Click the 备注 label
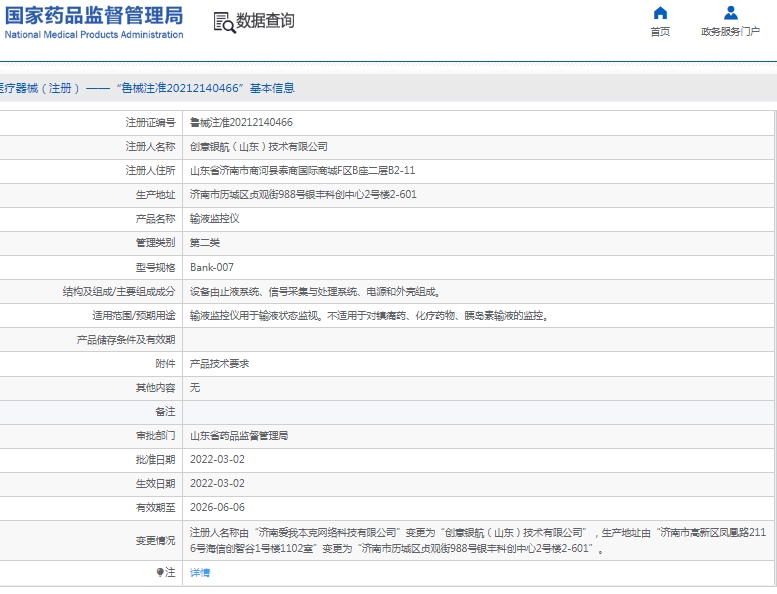777x594 pixels. click(165, 412)
